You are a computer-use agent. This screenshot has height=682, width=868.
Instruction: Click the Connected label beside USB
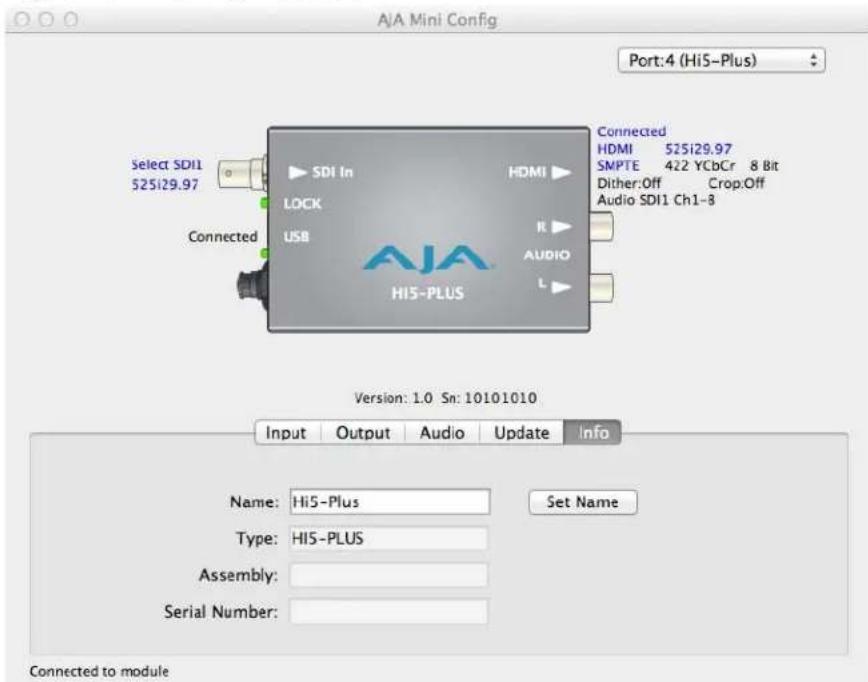coord(223,236)
